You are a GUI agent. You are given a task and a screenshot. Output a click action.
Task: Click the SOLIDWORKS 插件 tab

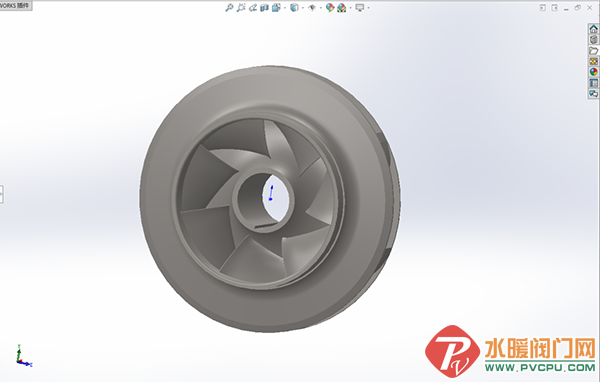click(16, 6)
